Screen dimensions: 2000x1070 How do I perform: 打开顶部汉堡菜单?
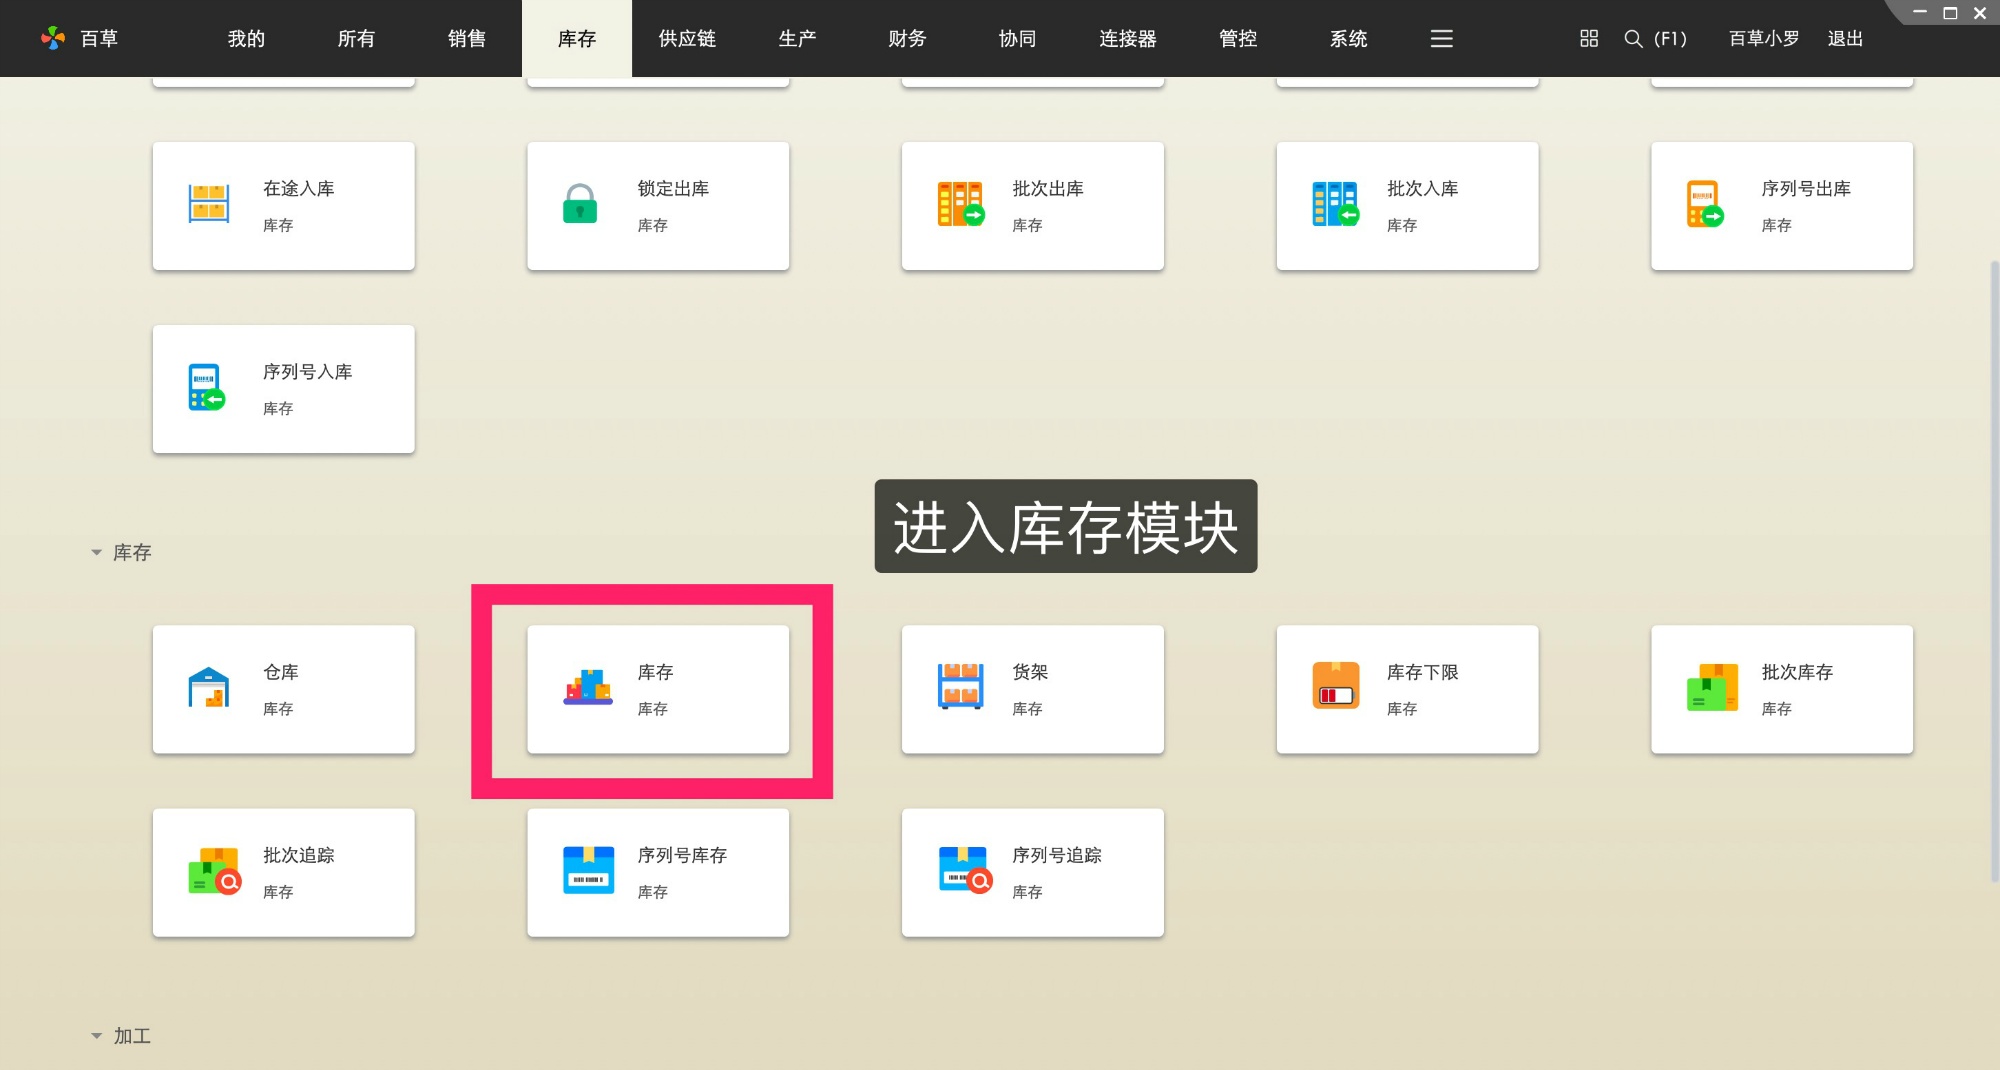[x=1440, y=38]
